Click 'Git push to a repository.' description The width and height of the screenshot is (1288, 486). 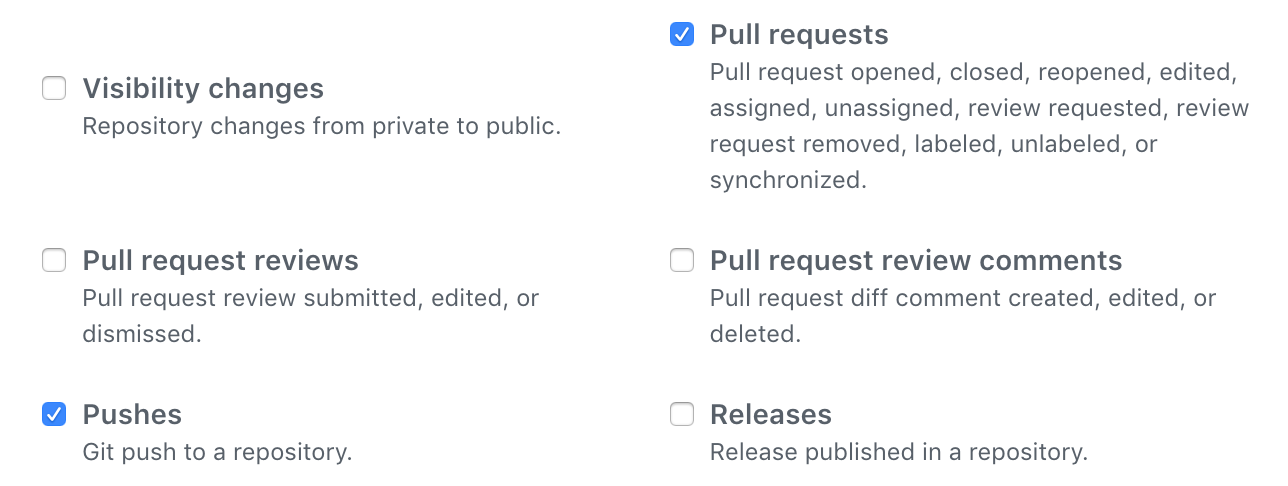coord(217,452)
